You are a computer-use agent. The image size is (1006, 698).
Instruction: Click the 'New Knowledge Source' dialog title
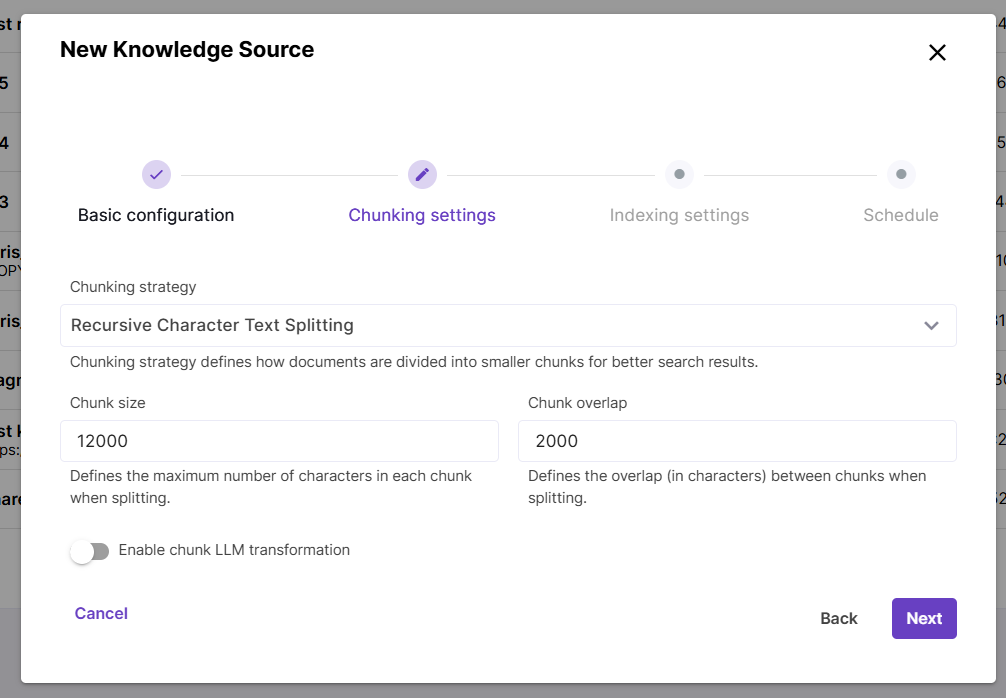187,50
